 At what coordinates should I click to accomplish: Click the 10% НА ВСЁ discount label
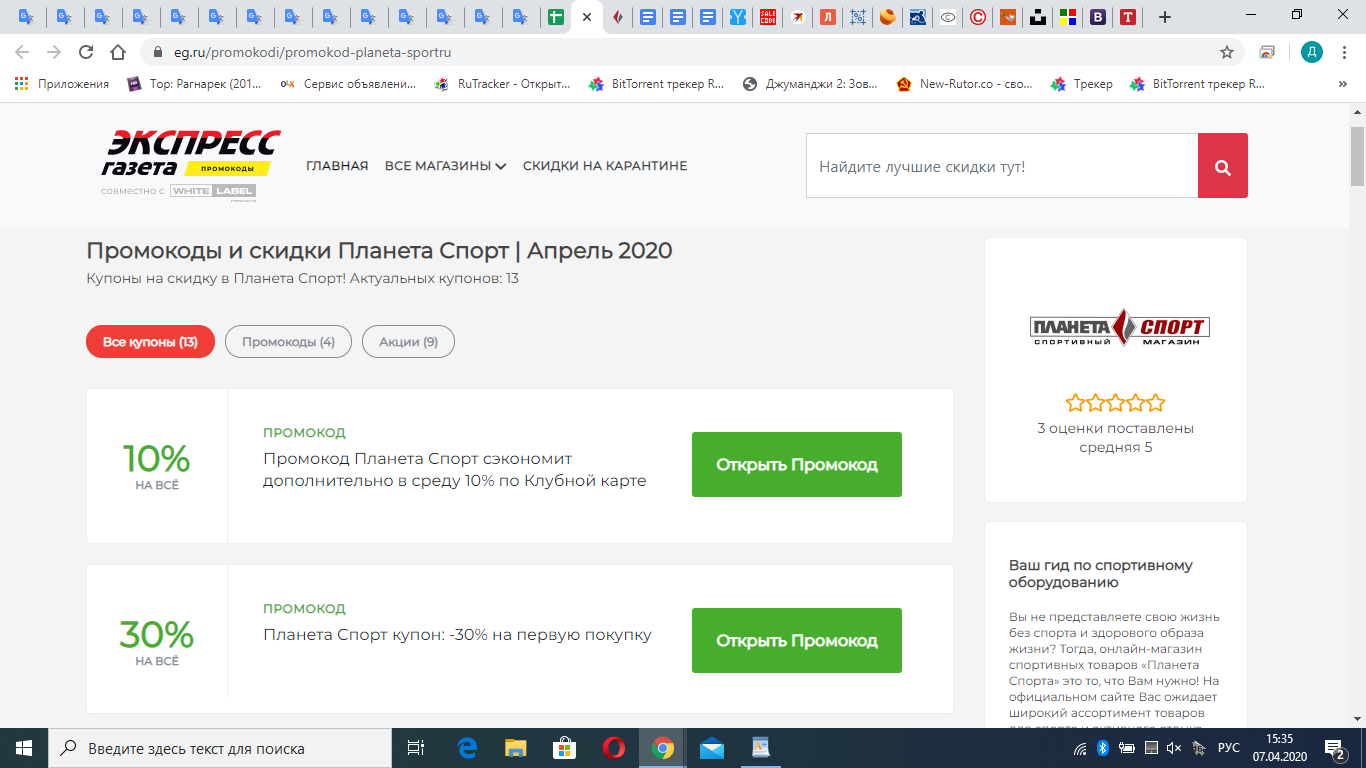(x=157, y=467)
